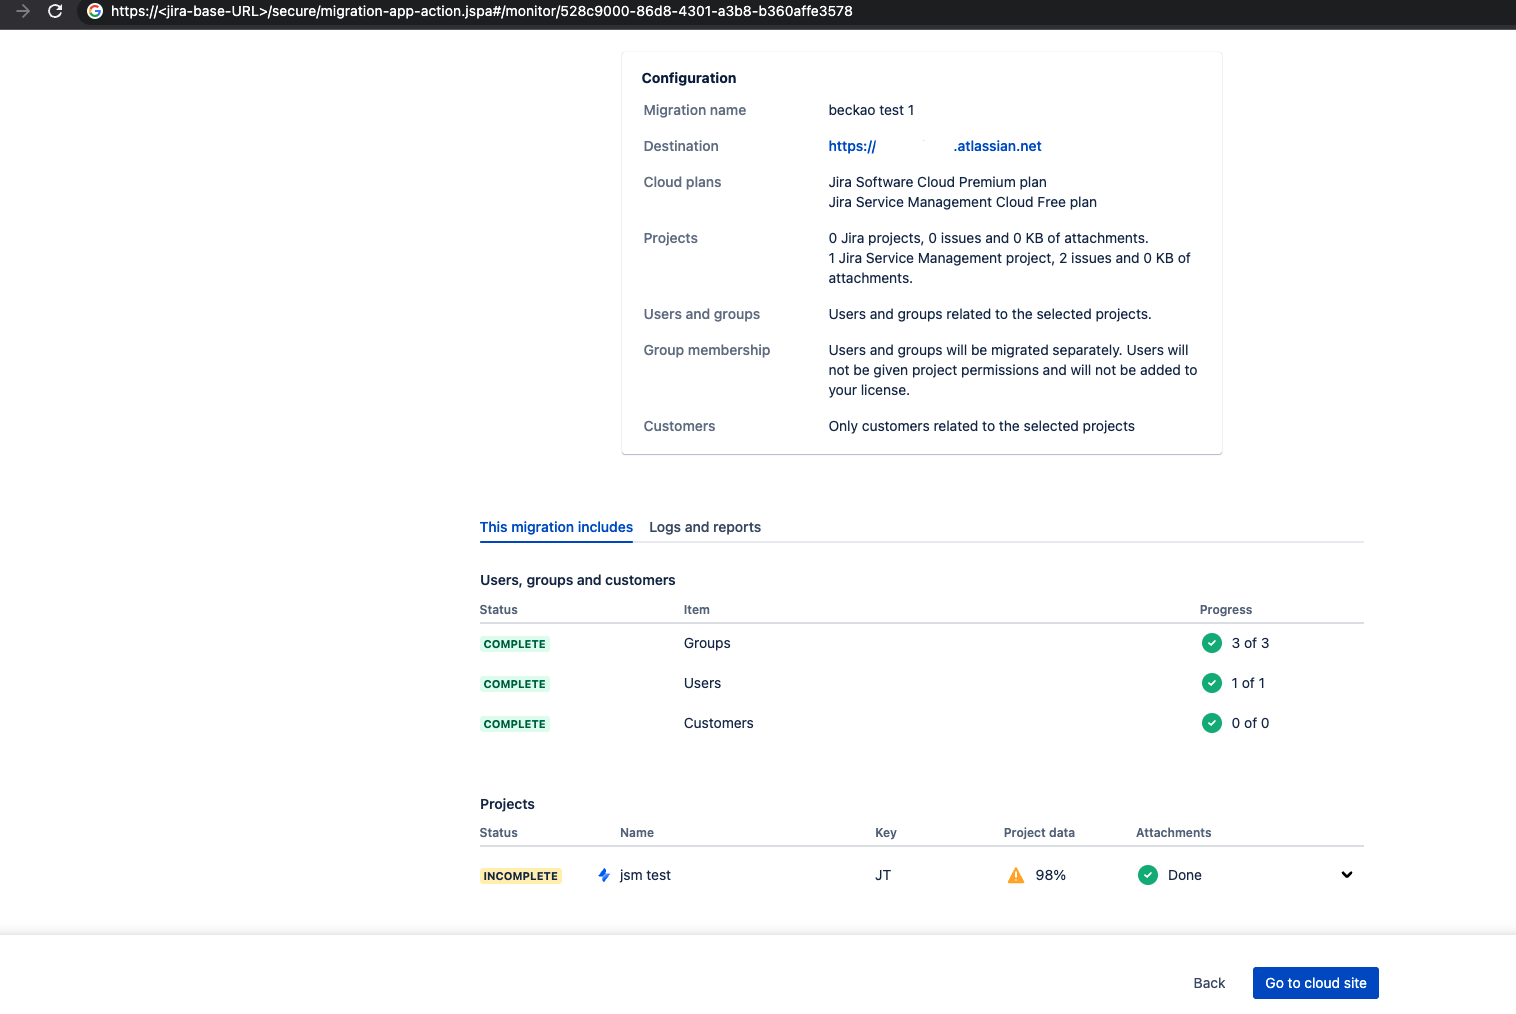Switch to the Logs and reports tab
The height and width of the screenshot is (1014, 1516).
(x=705, y=527)
